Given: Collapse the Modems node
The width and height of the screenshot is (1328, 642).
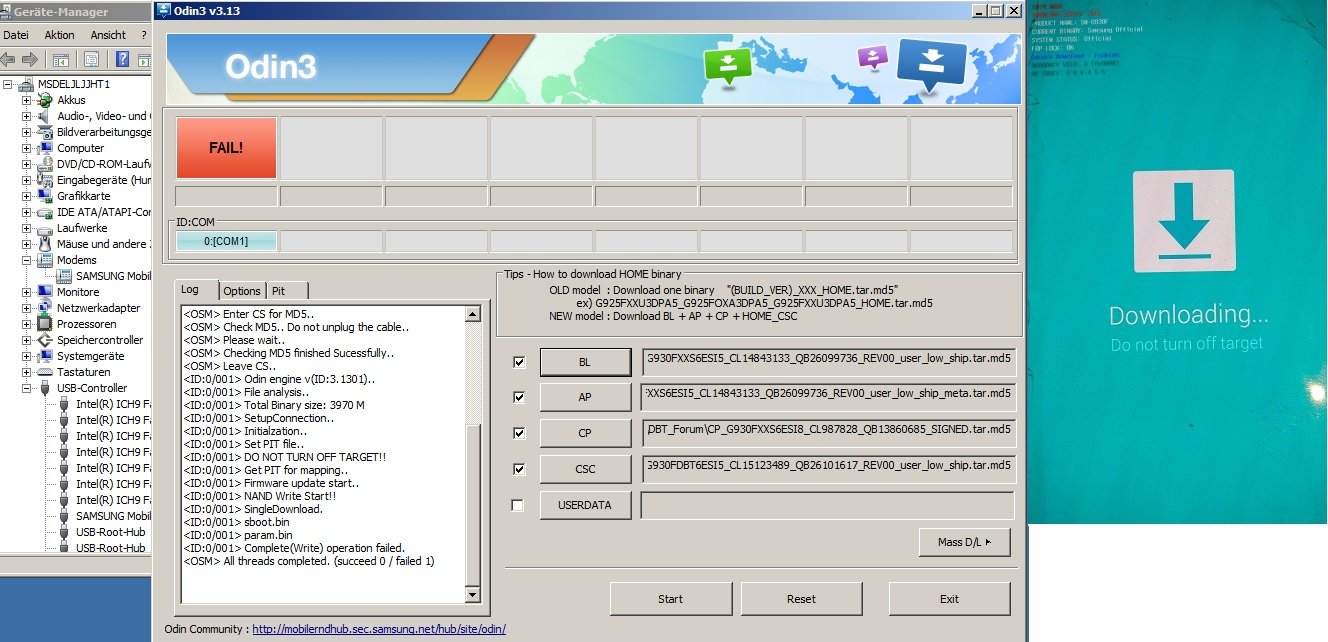Looking at the screenshot, I should (27, 261).
